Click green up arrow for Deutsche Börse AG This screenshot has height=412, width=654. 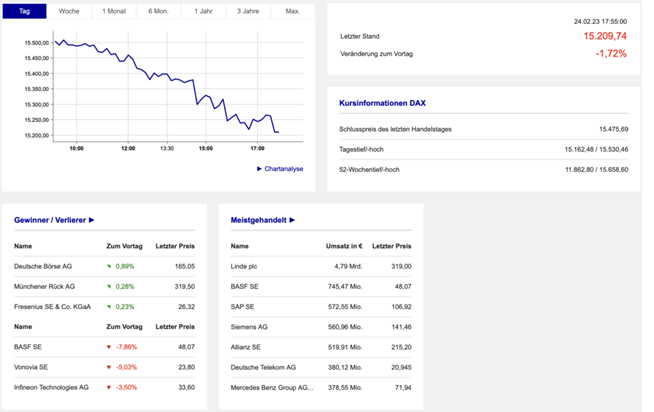[109, 267]
